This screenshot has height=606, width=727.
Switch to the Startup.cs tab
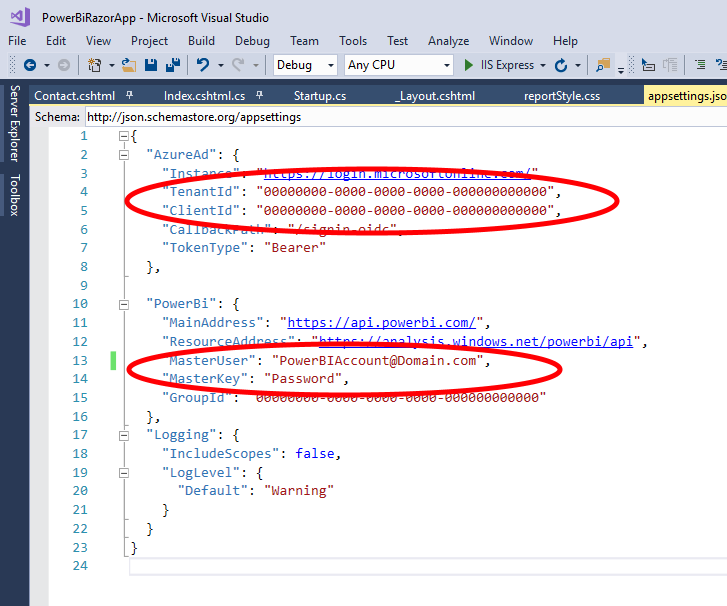tap(320, 96)
